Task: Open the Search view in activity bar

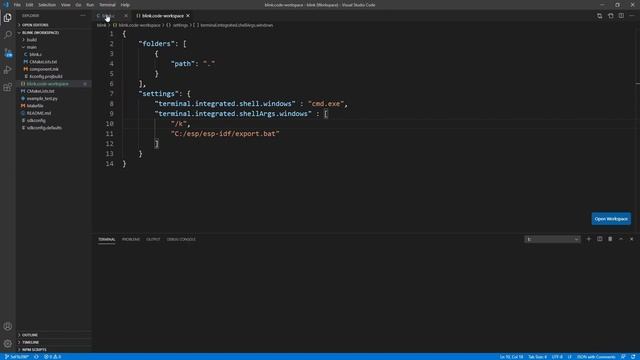Action: click(x=8, y=35)
